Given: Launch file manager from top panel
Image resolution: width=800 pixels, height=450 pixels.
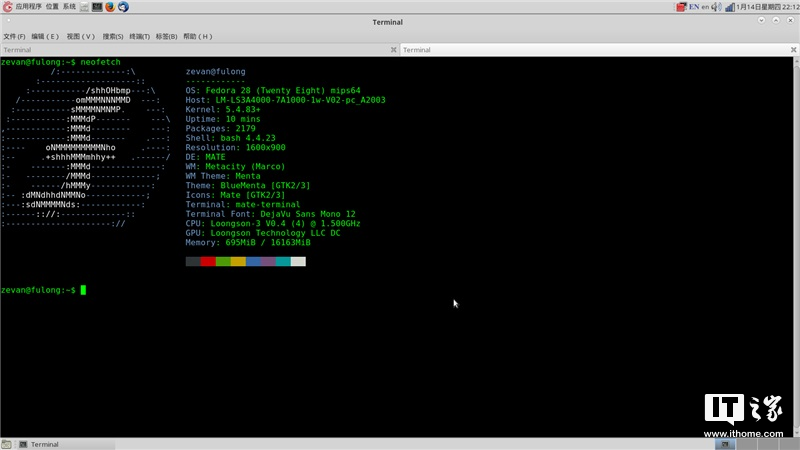Looking at the screenshot, I should [84, 7].
